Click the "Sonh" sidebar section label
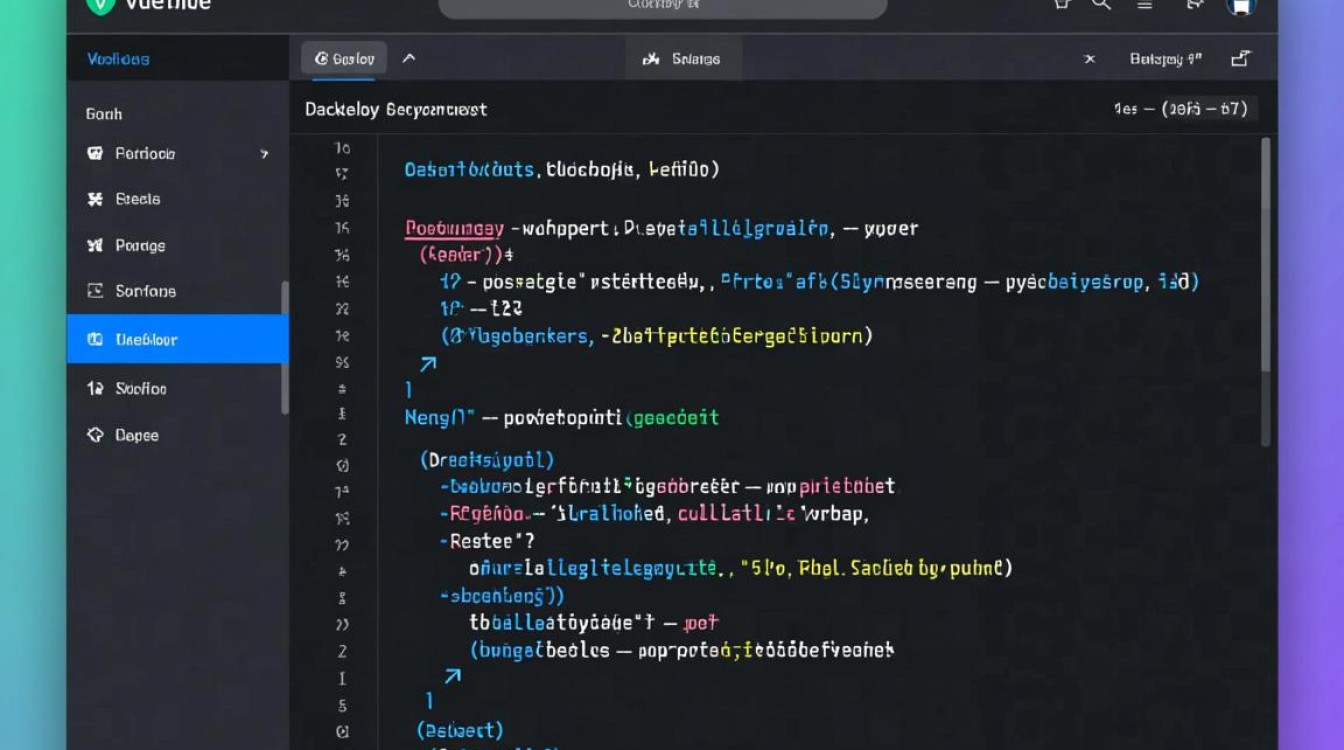 (104, 114)
